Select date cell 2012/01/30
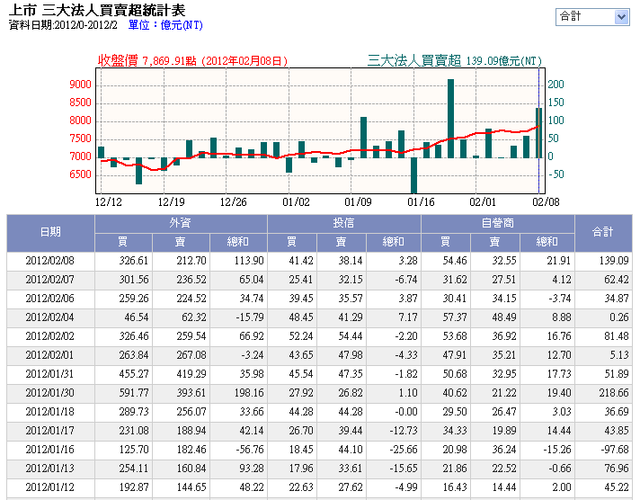This screenshot has height=500, width=640. (50, 393)
